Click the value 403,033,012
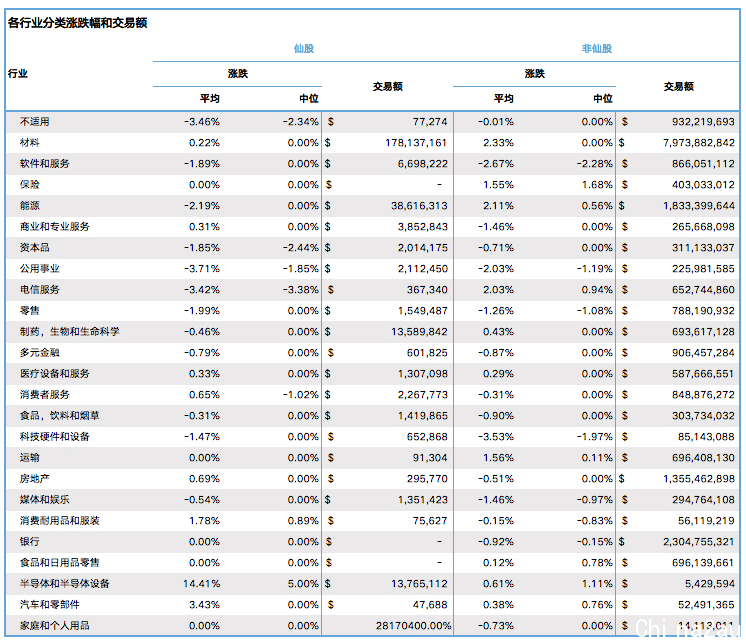The width and height of the screenshot is (746, 641). [x=703, y=185]
